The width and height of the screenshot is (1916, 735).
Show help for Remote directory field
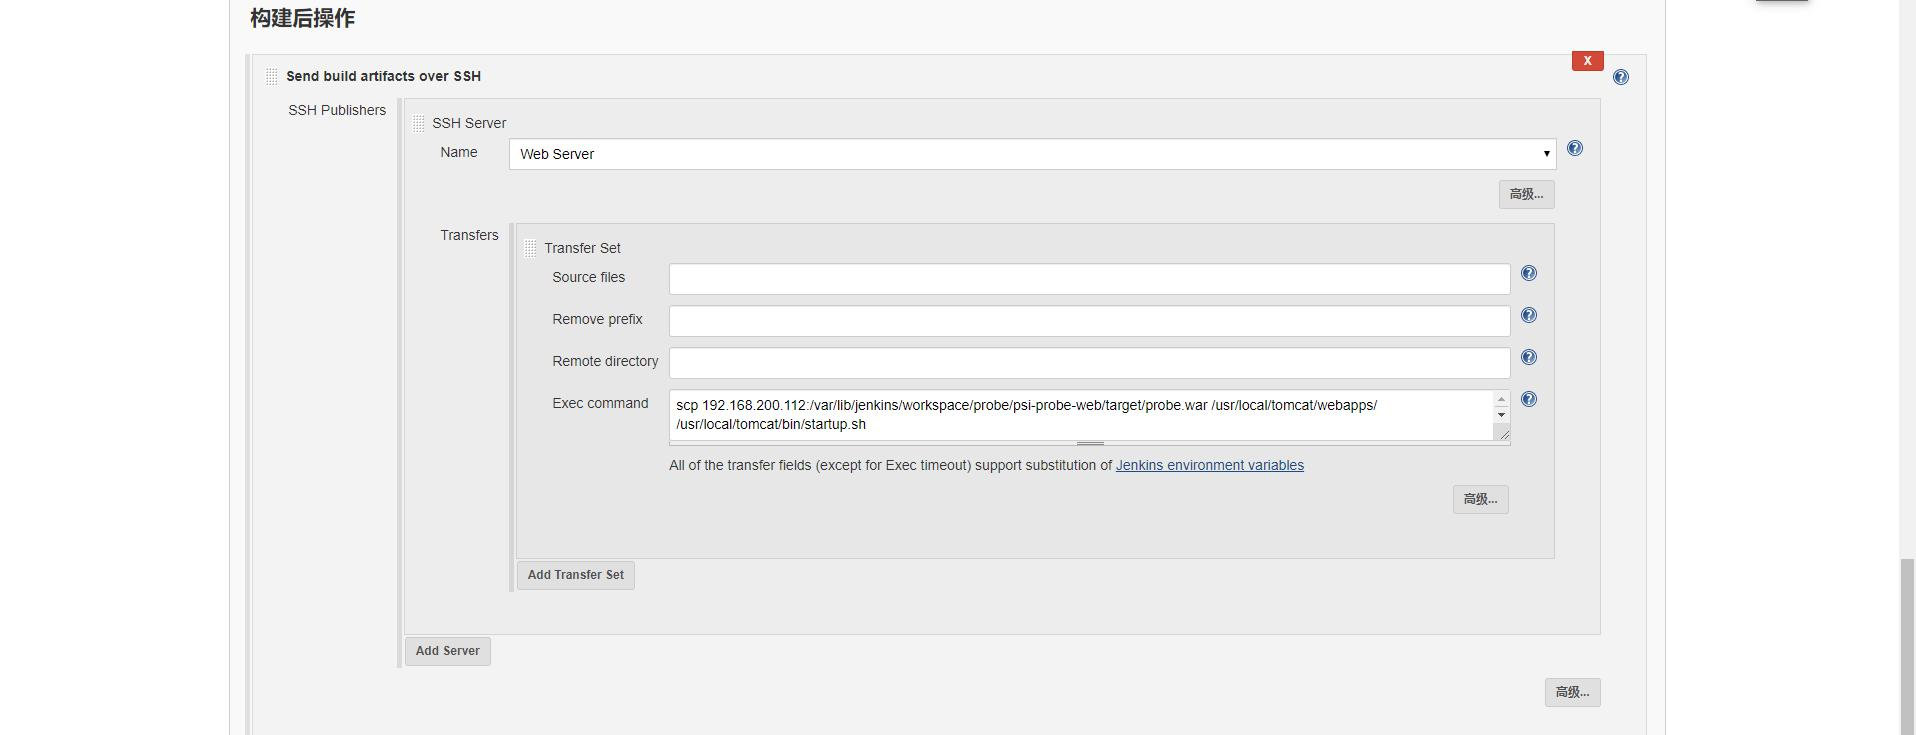pyautogui.click(x=1529, y=357)
